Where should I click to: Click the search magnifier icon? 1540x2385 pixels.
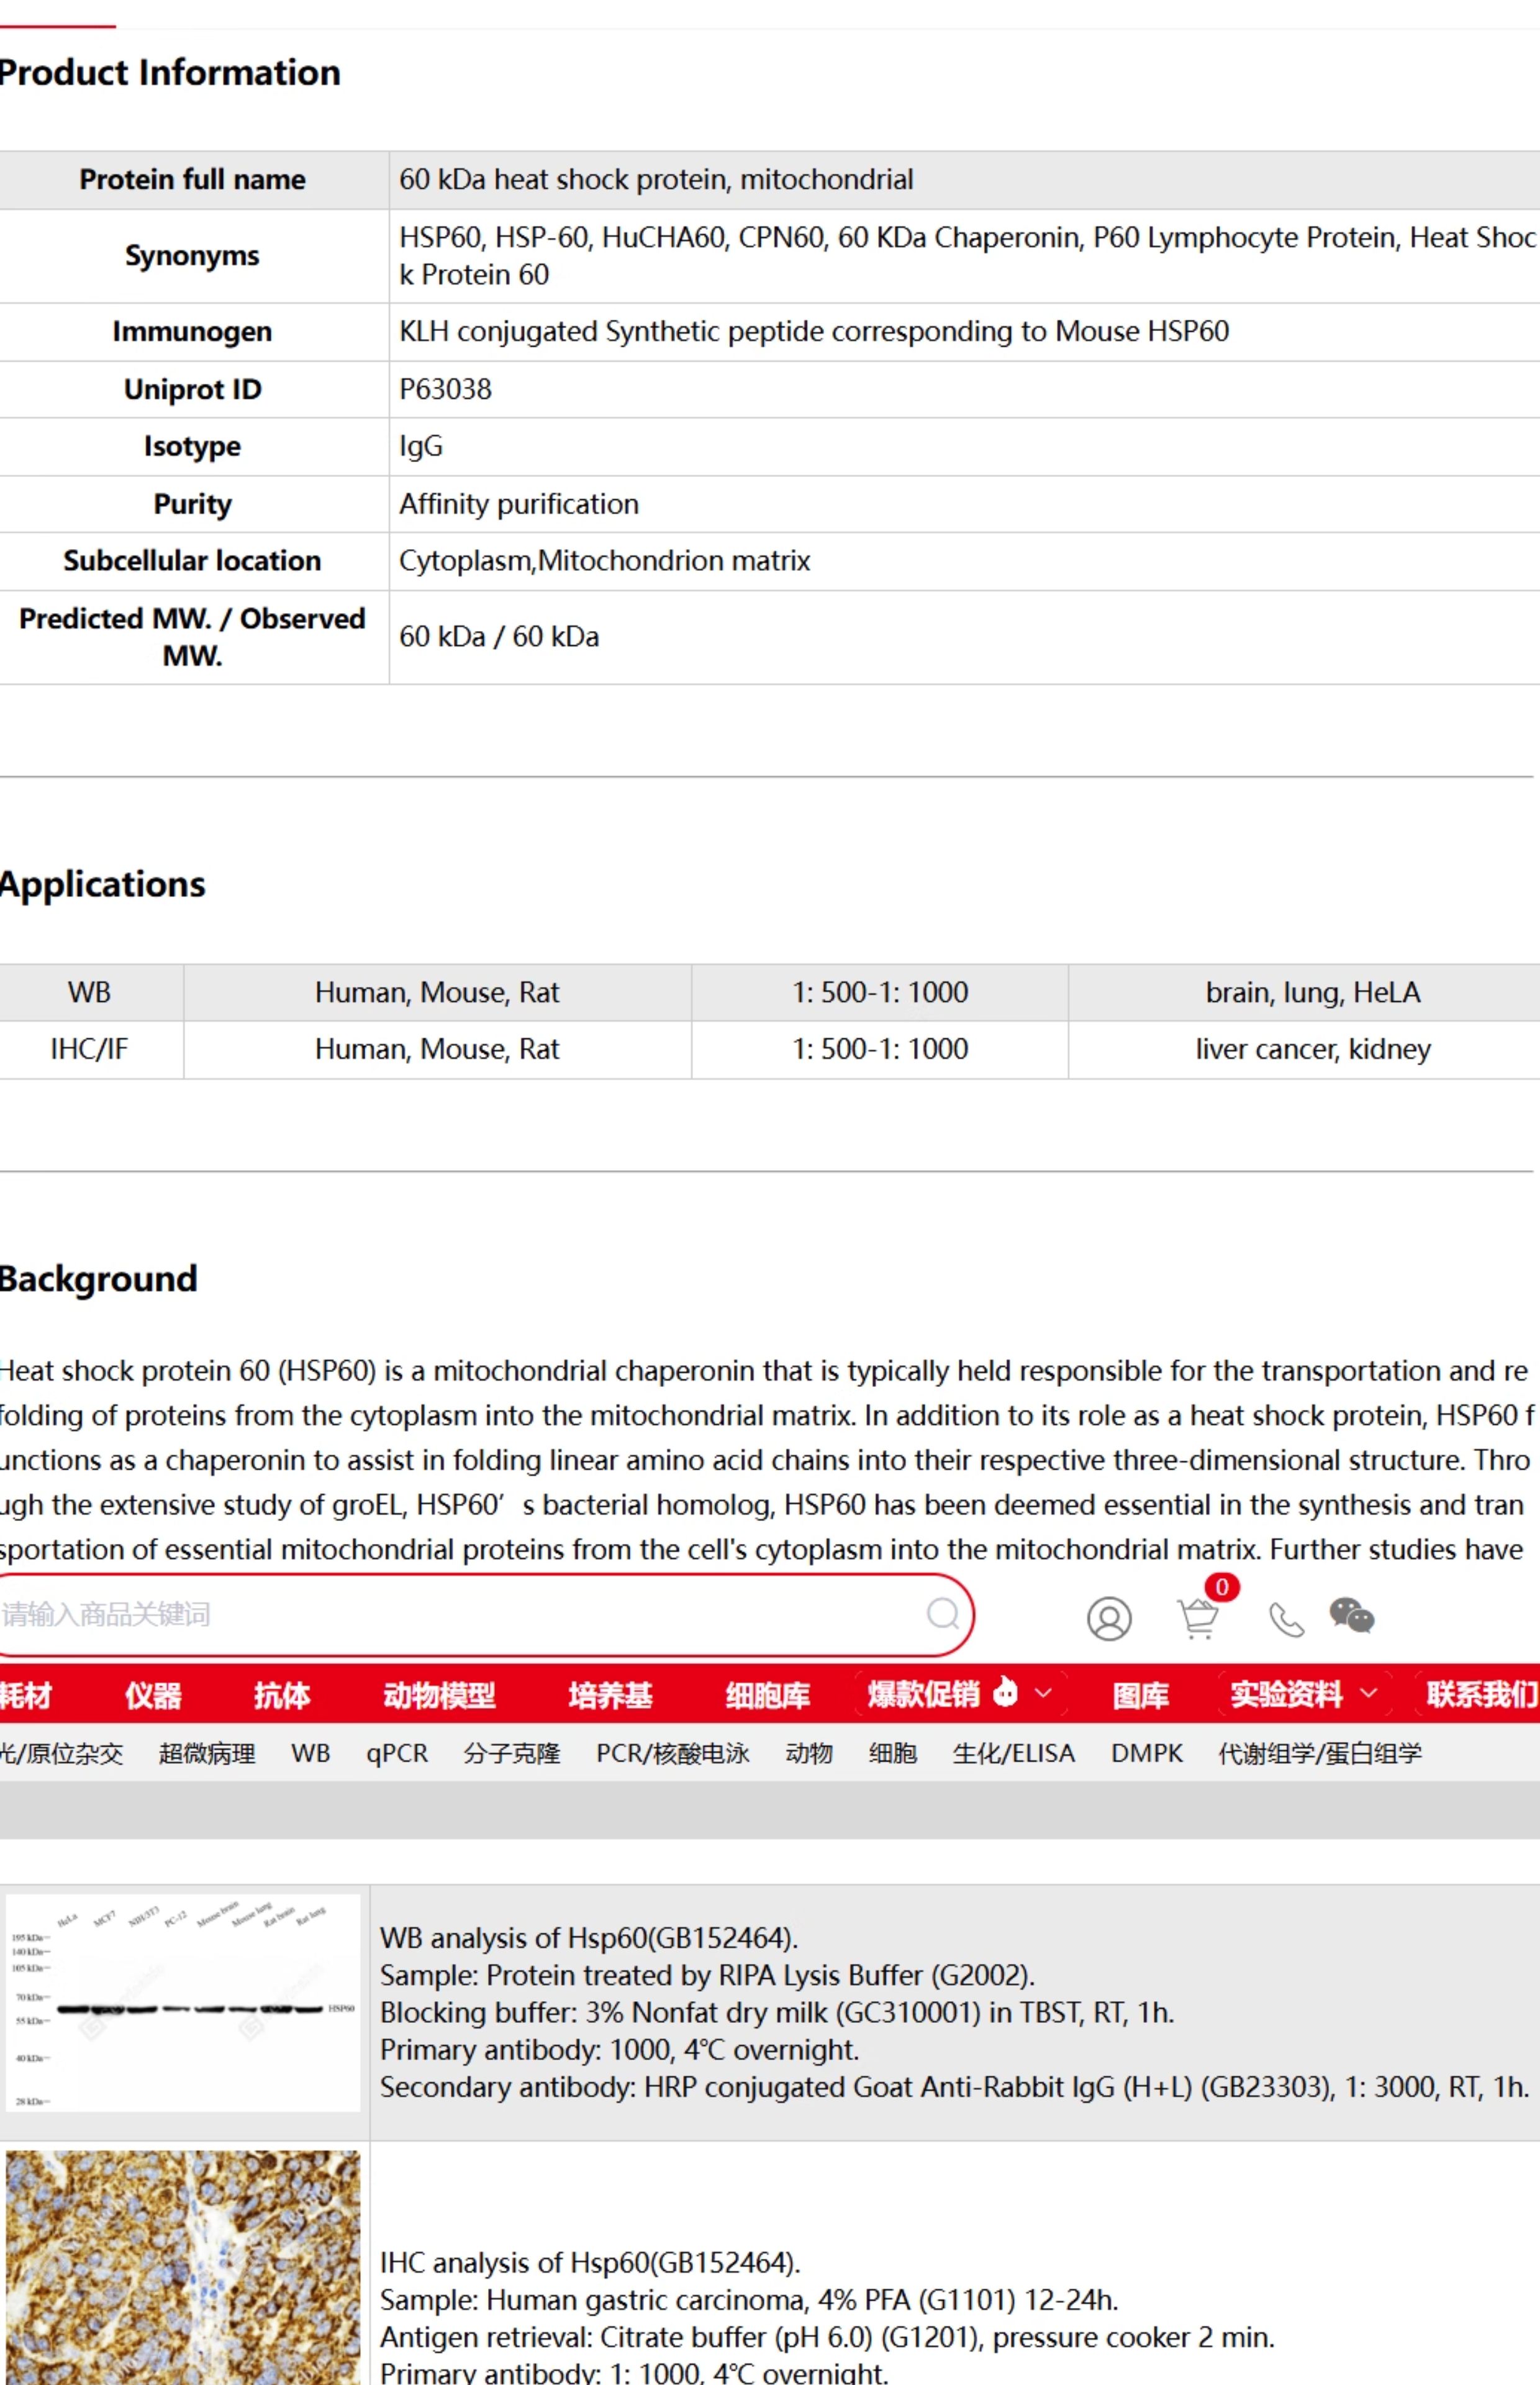click(x=942, y=1613)
